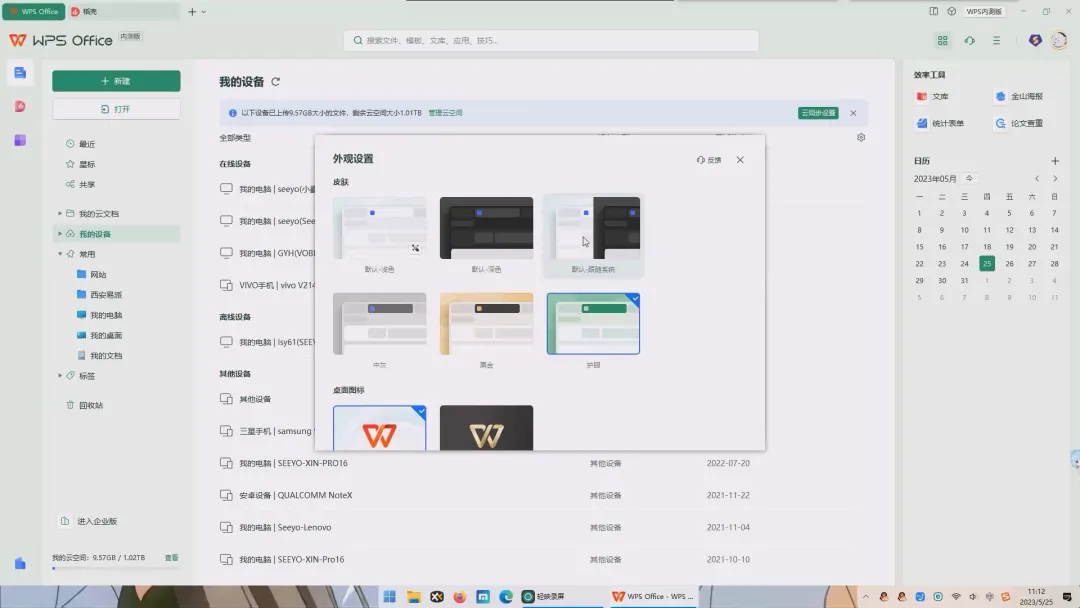Viewport: 1080px width, 608px height.
Task: Select the 默认-跟随系统 skin
Action: [x=593, y=235]
